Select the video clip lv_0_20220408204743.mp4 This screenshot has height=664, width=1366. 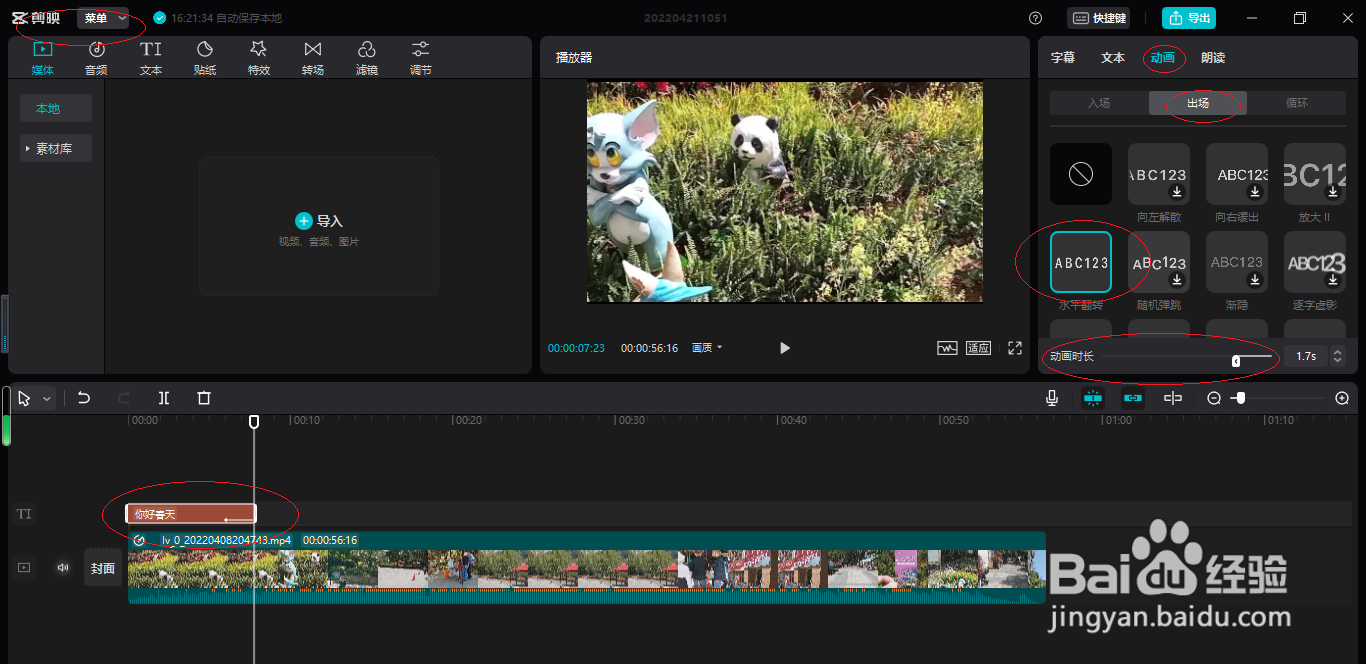[x=587, y=567]
